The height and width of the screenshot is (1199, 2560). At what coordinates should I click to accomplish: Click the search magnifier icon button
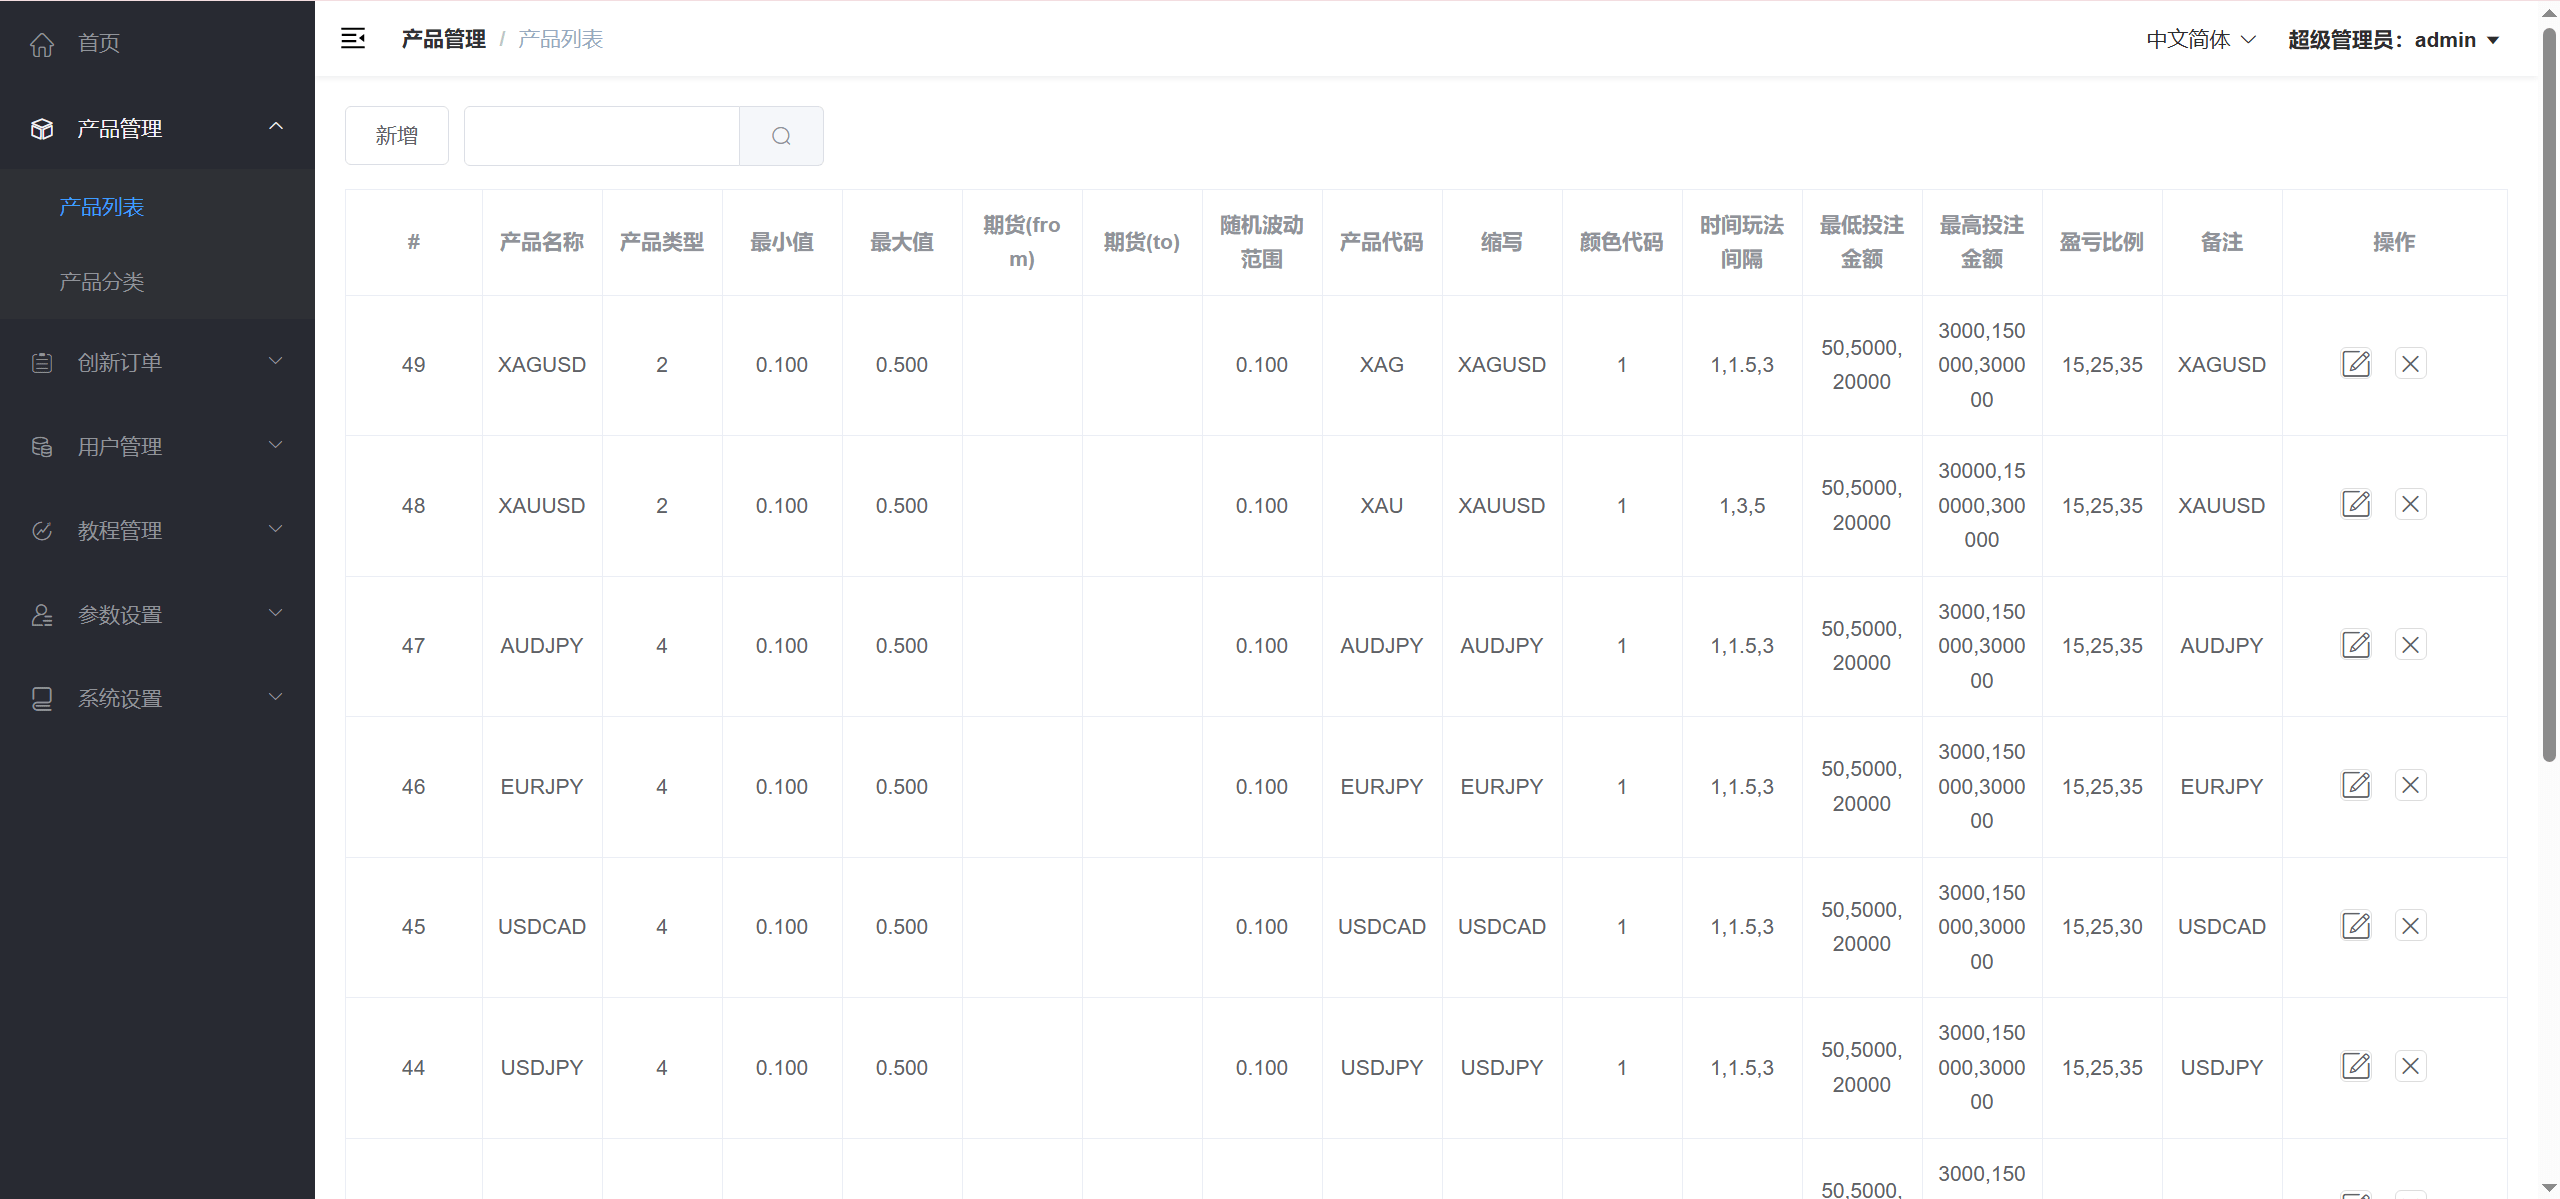pyautogui.click(x=781, y=136)
